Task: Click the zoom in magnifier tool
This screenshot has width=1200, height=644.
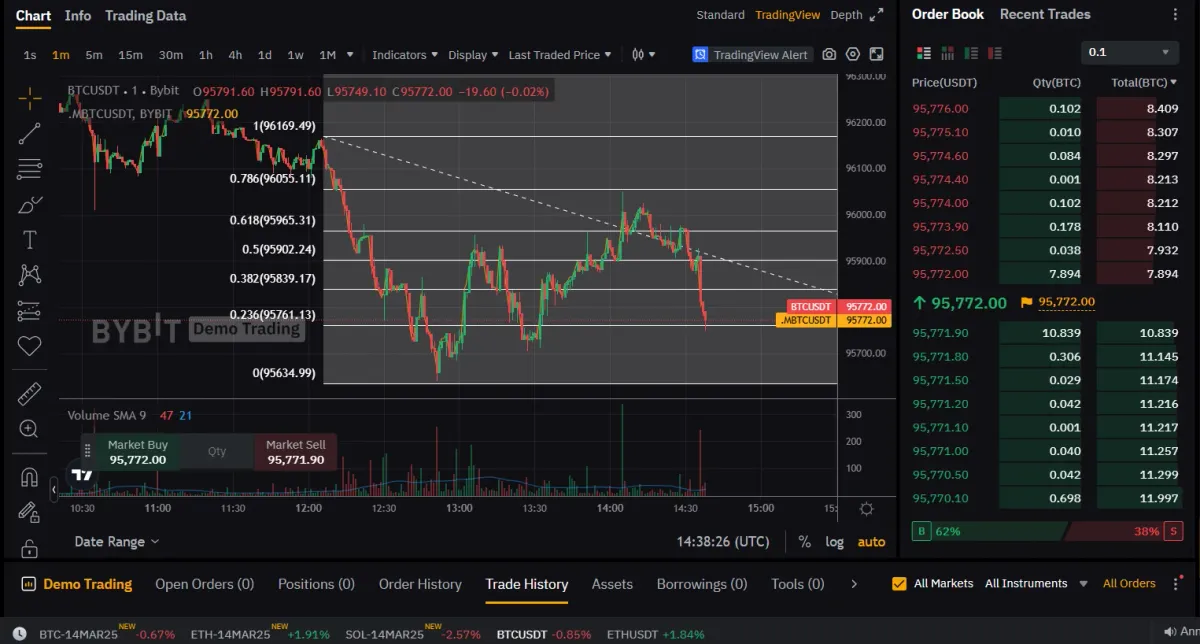Action: 29,429
